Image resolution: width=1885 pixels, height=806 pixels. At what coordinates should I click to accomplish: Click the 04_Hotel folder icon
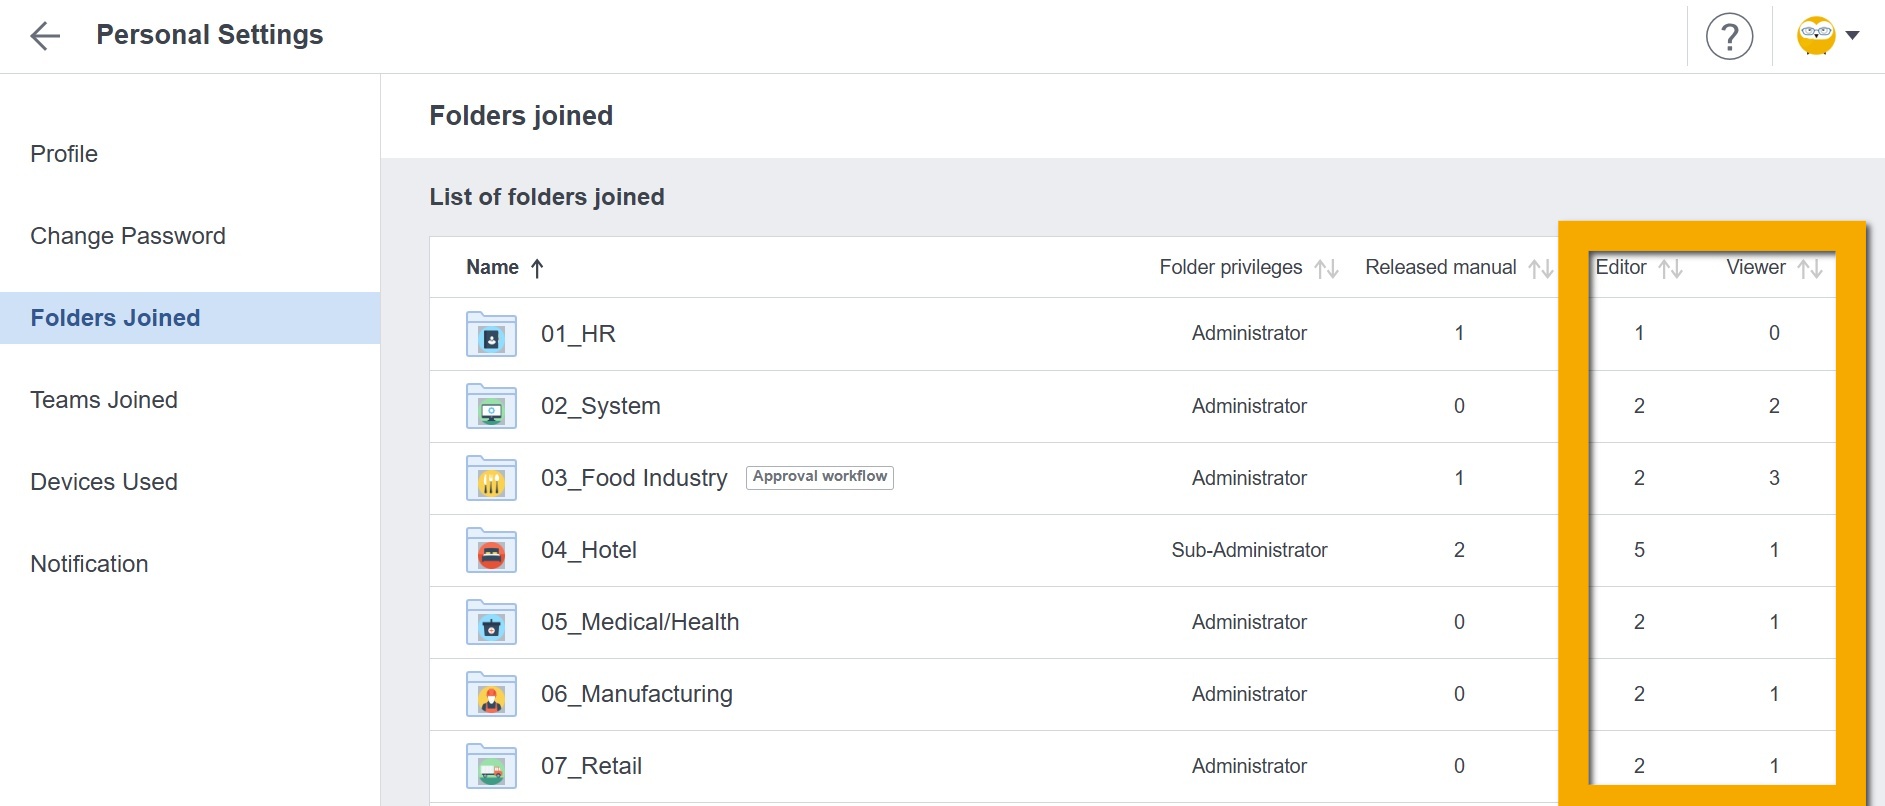(x=491, y=550)
